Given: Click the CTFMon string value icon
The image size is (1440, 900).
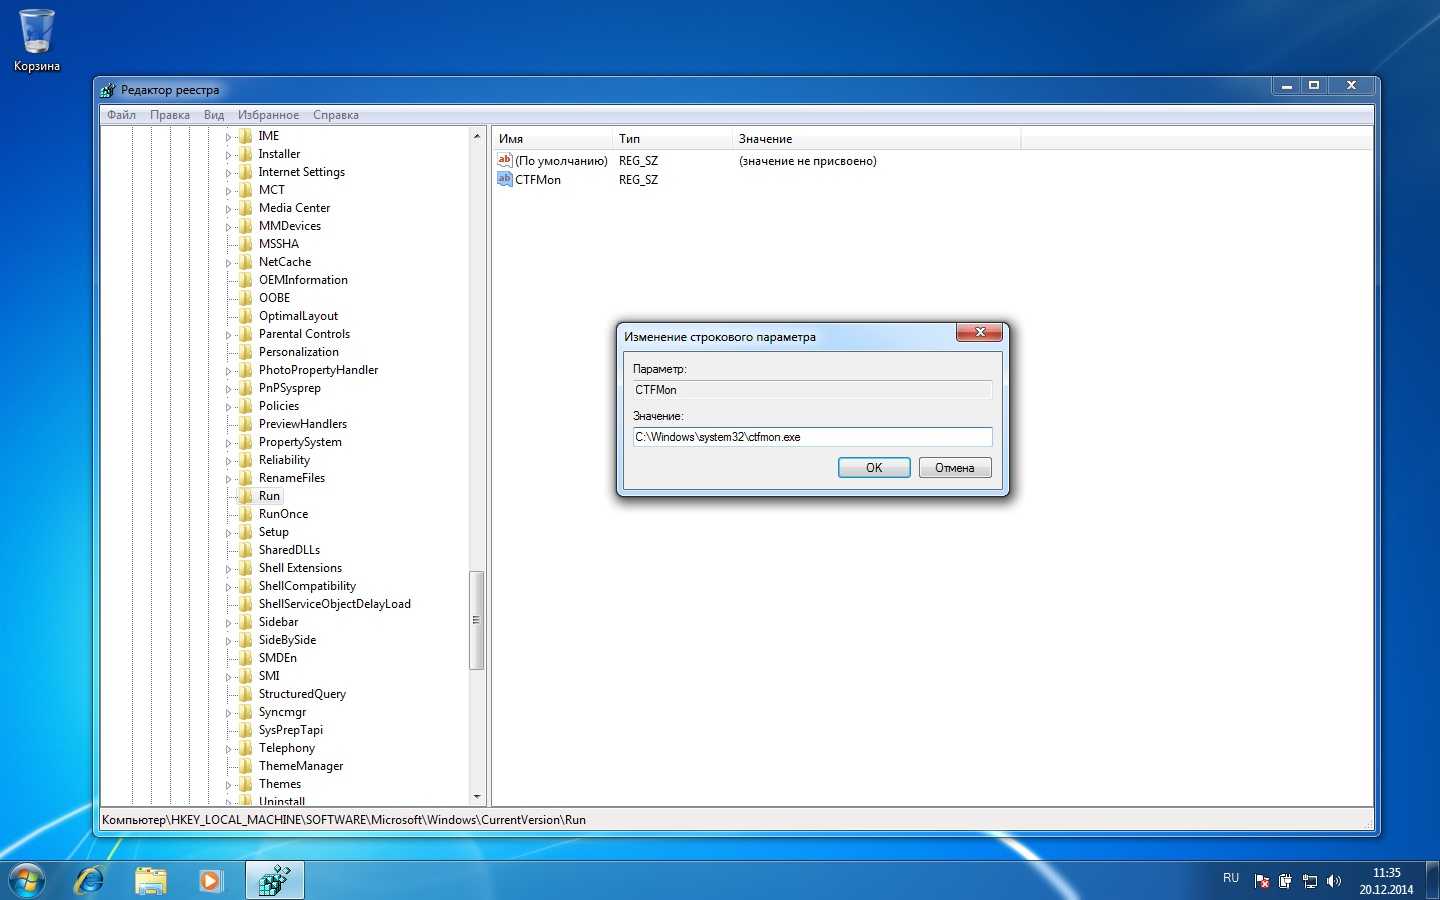Looking at the screenshot, I should [x=505, y=180].
